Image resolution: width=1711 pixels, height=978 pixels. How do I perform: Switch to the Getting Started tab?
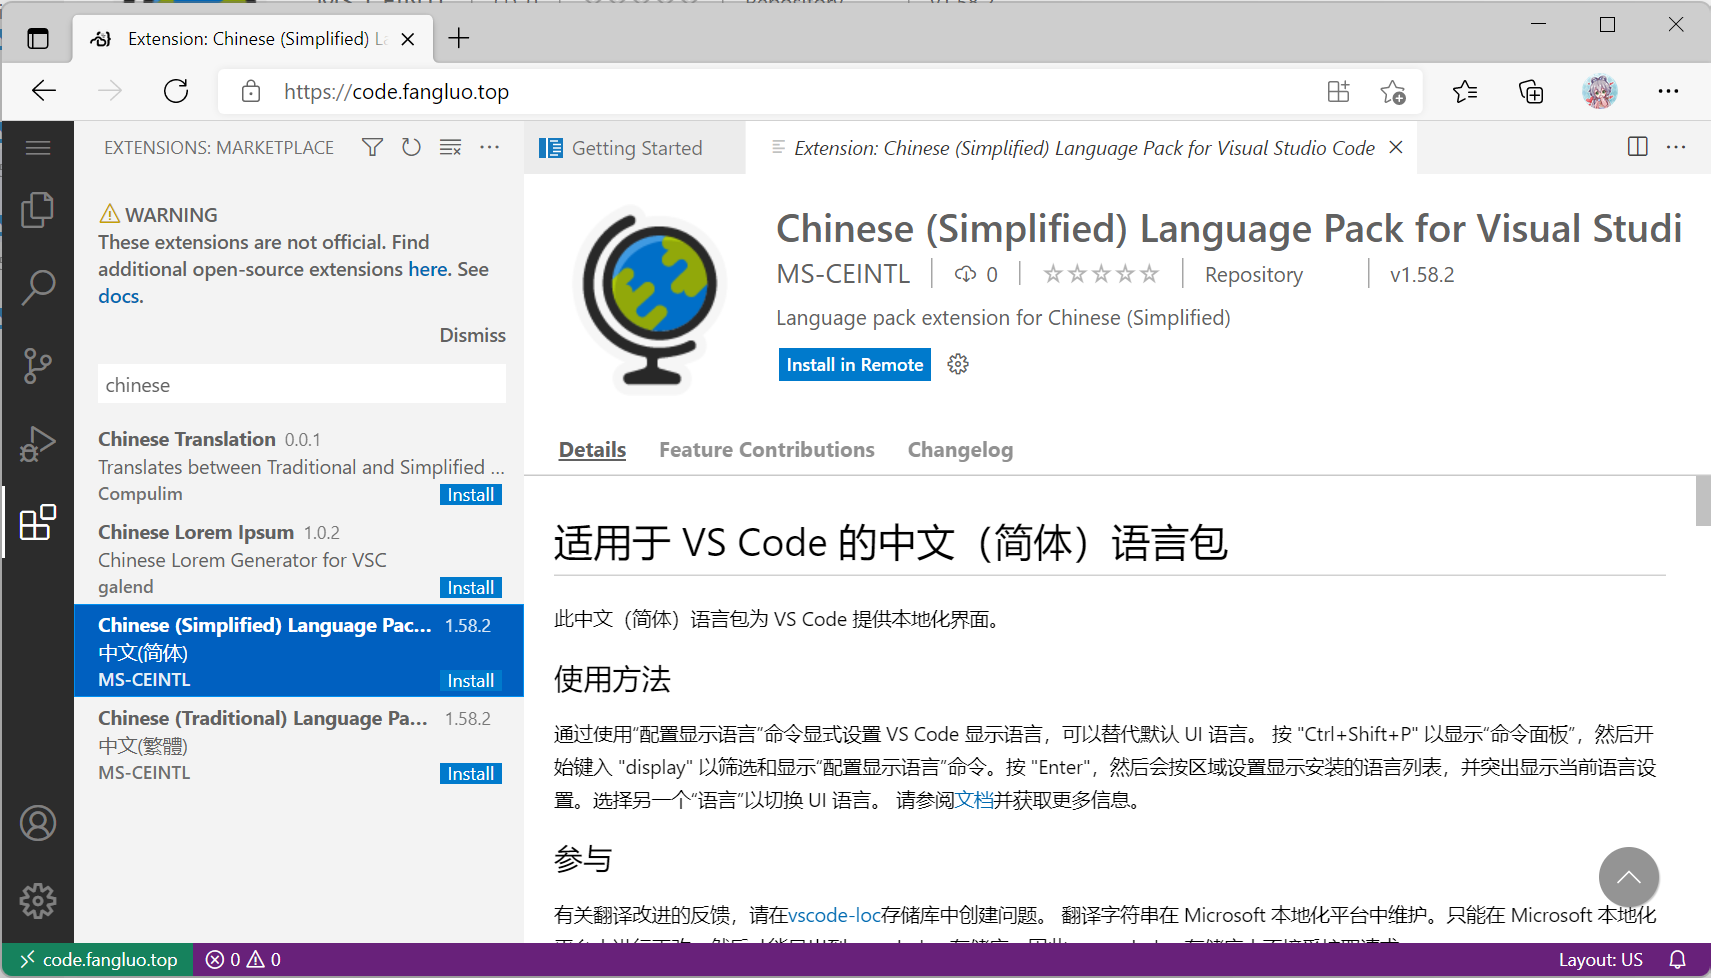[x=635, y=148]
